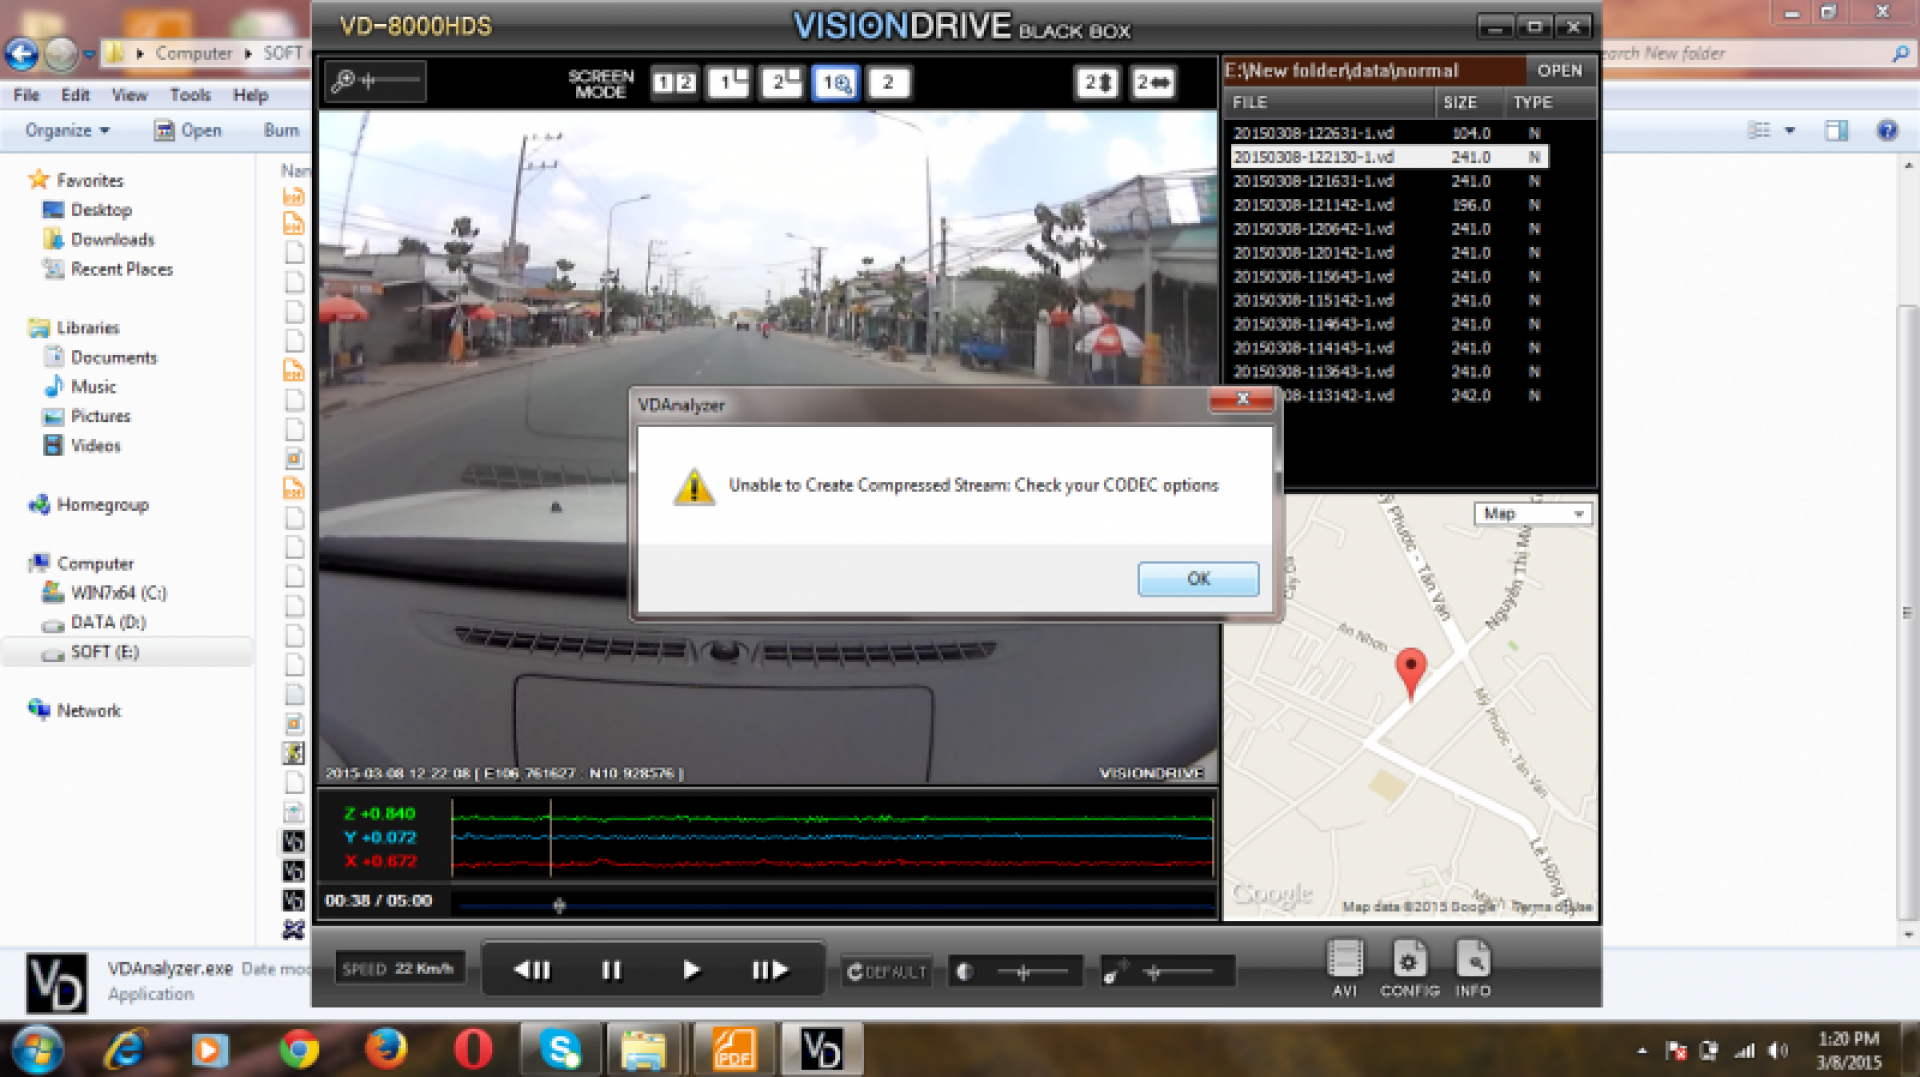Click Open in Explorer toolbar
This screenshot has height=1077, width=1920.
(x=188, y=130)
